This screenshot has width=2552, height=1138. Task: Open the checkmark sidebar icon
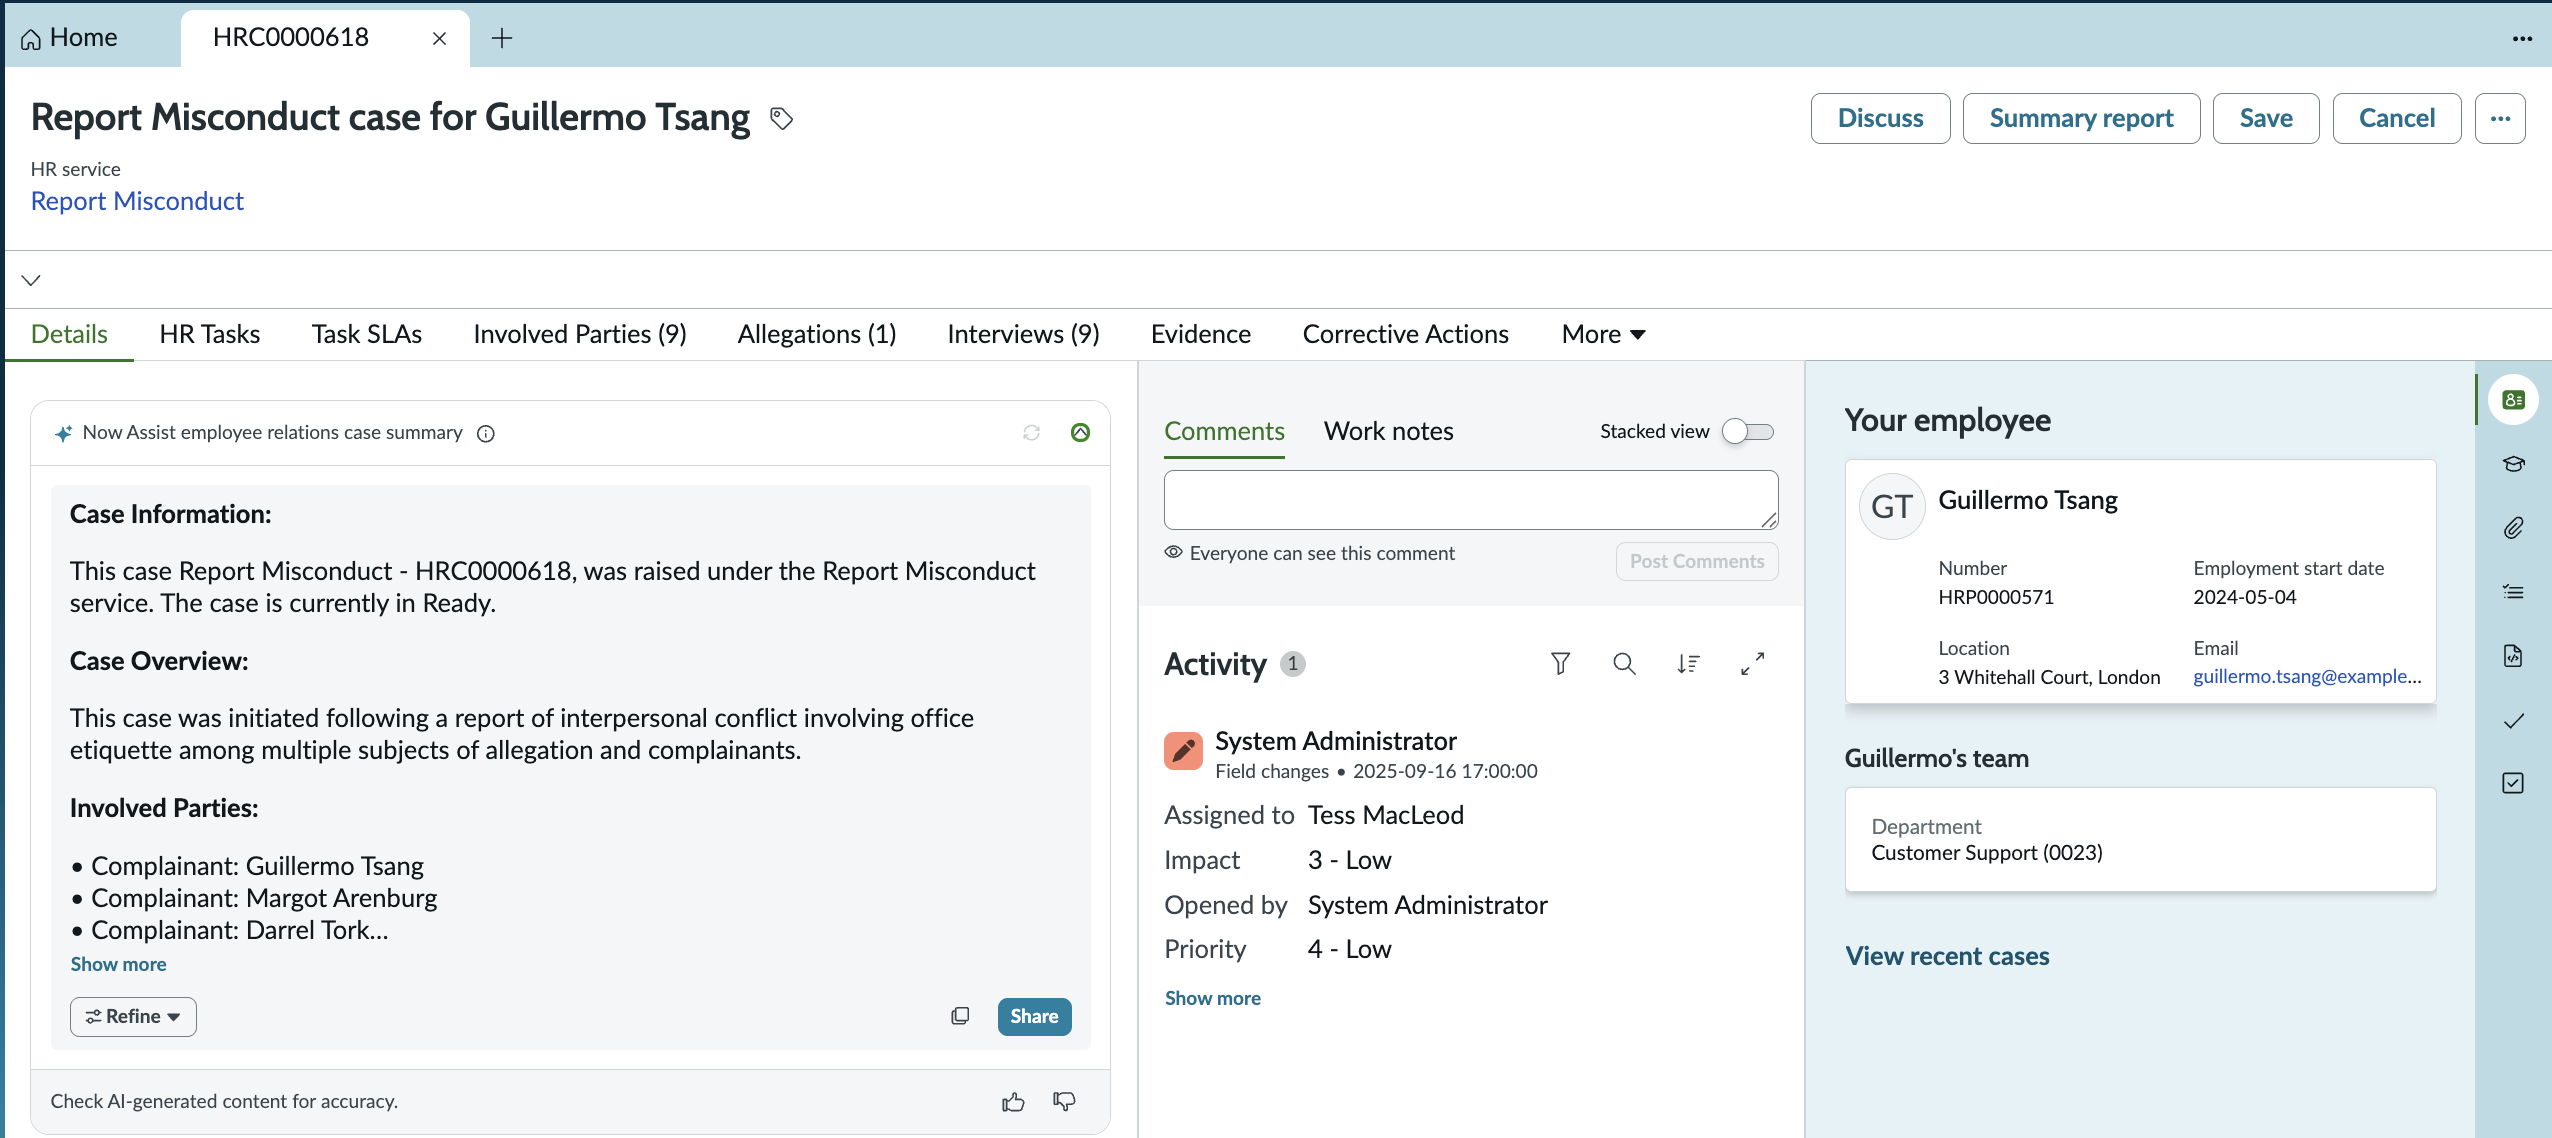[2513, 721]
